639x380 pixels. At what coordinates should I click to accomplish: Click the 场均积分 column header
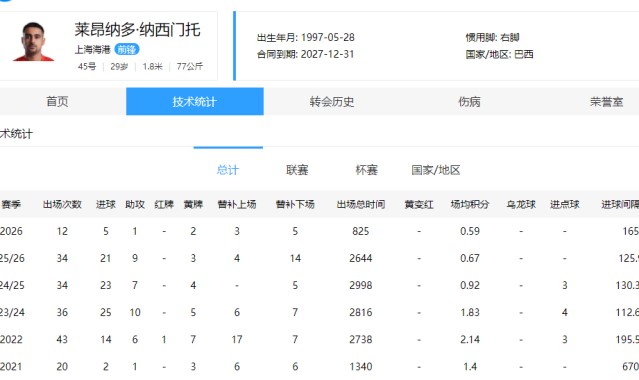click(x=469, y=204)
